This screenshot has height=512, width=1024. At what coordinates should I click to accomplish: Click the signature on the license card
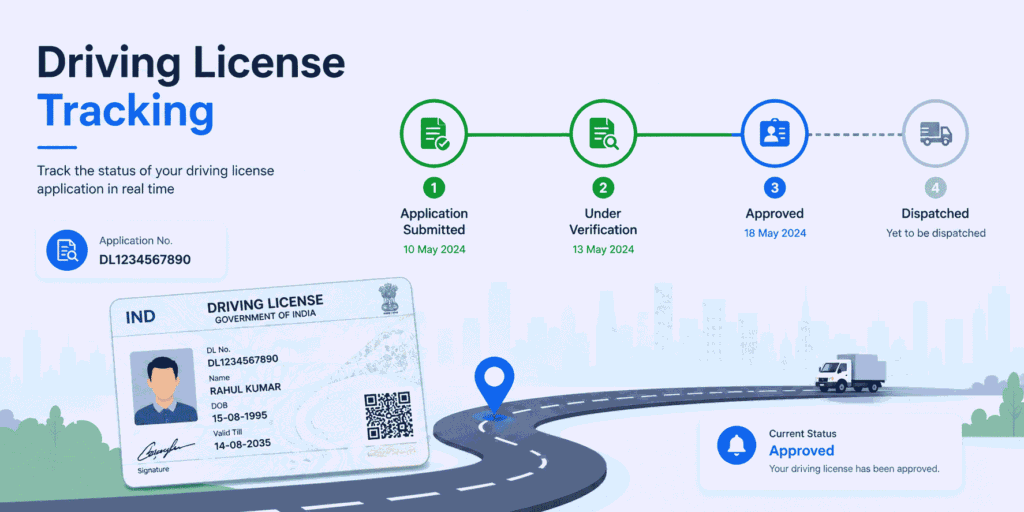tap(166, 449)
